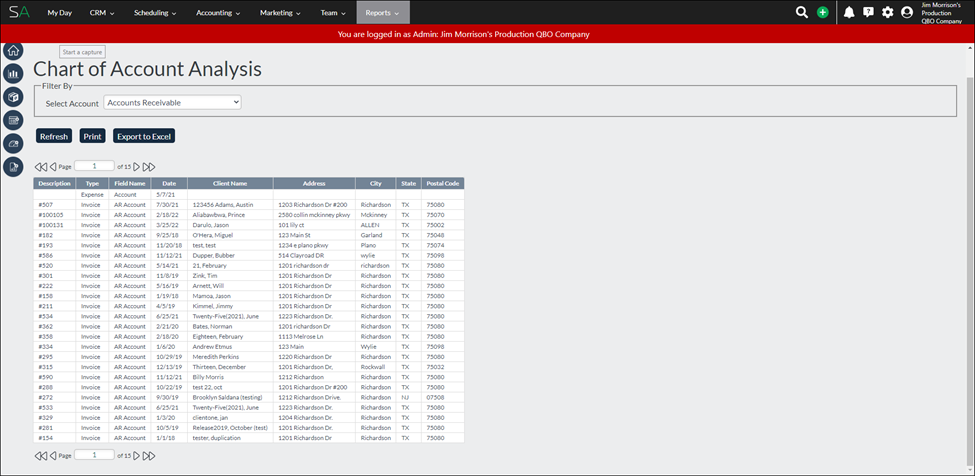Click the Print button
The width and height of the screenshot is (975, 476).
point(93,136)
